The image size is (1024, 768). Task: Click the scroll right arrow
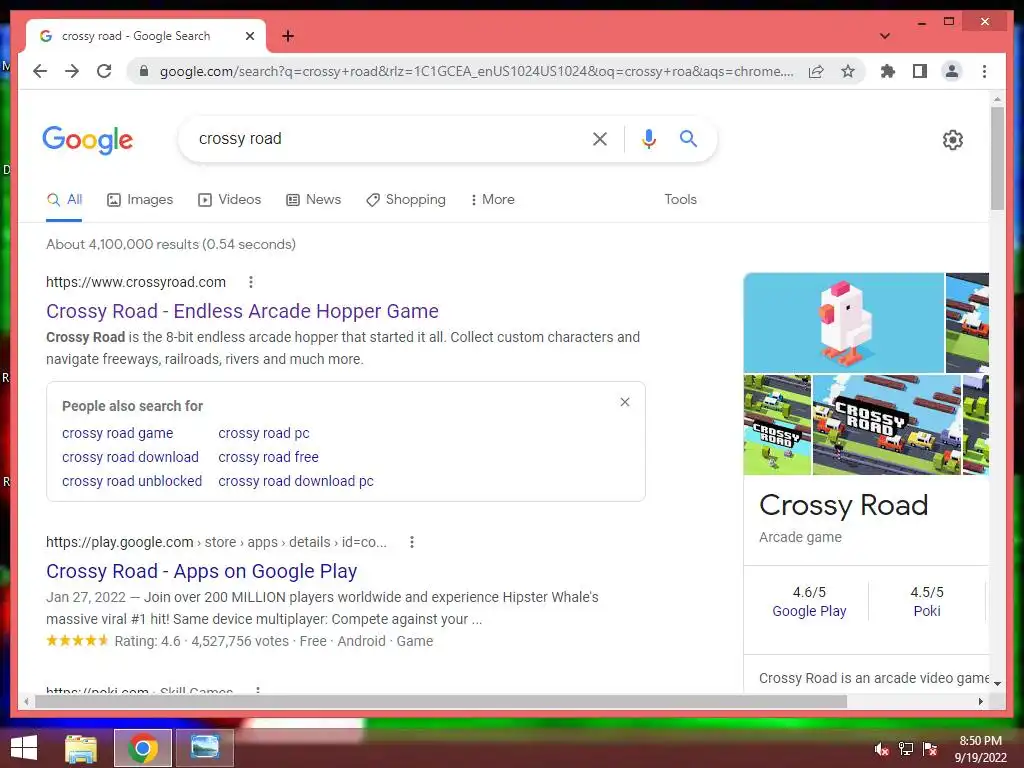981,701
